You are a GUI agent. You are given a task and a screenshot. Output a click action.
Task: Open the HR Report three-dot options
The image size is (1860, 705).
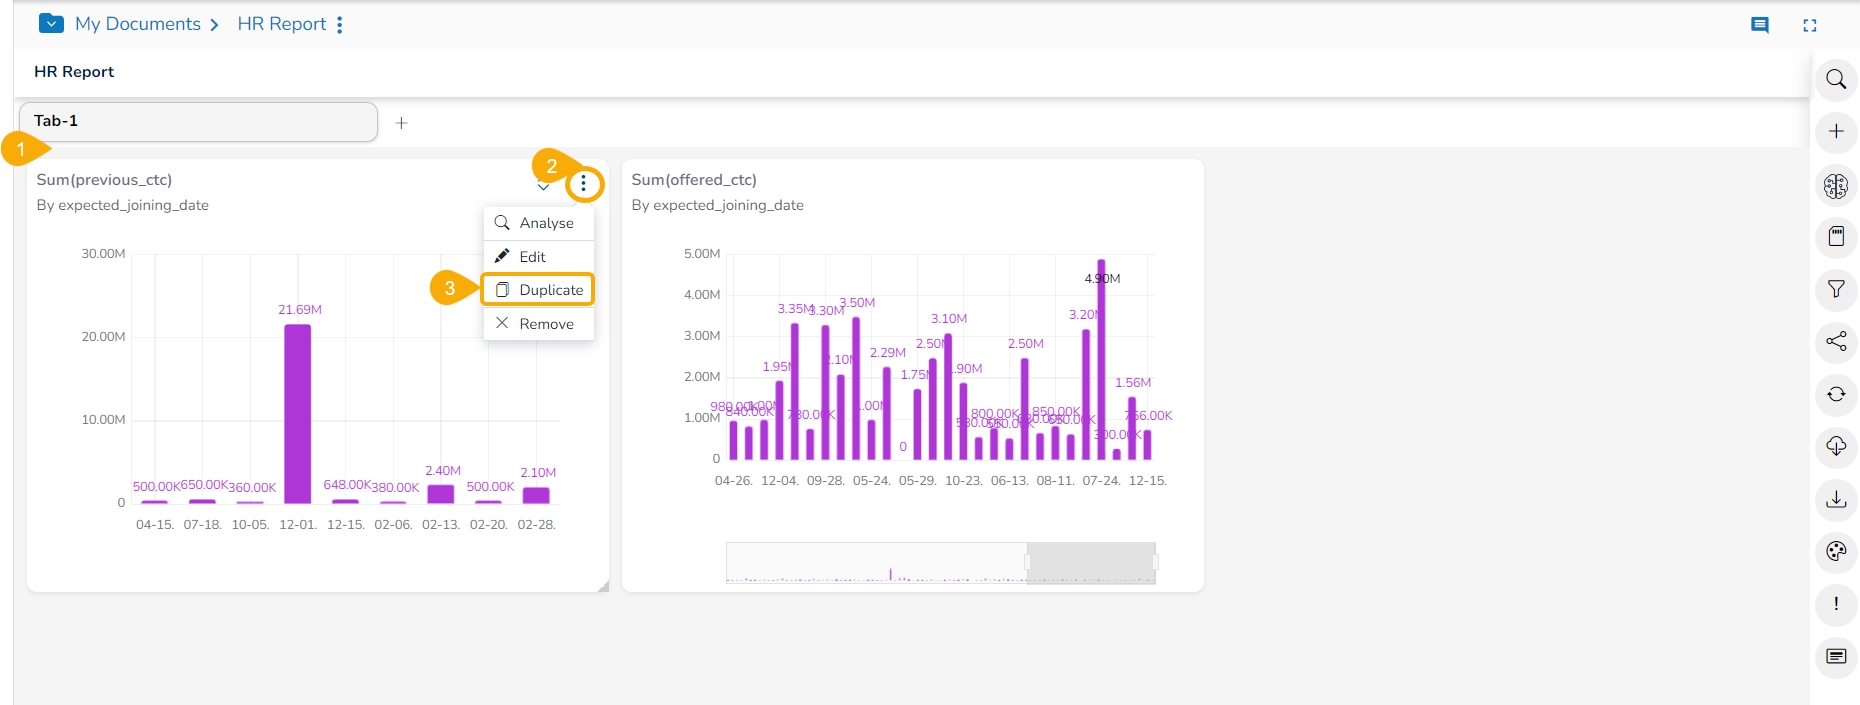click(340, 24)
